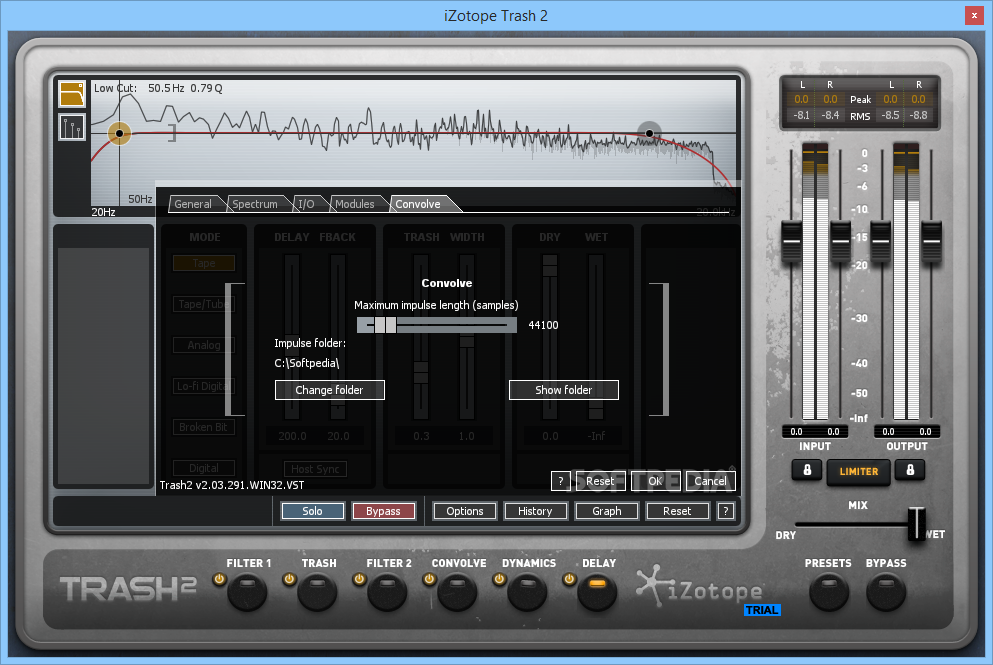
Task: Open the Options button in bottom bar
Action: (465, 511)
